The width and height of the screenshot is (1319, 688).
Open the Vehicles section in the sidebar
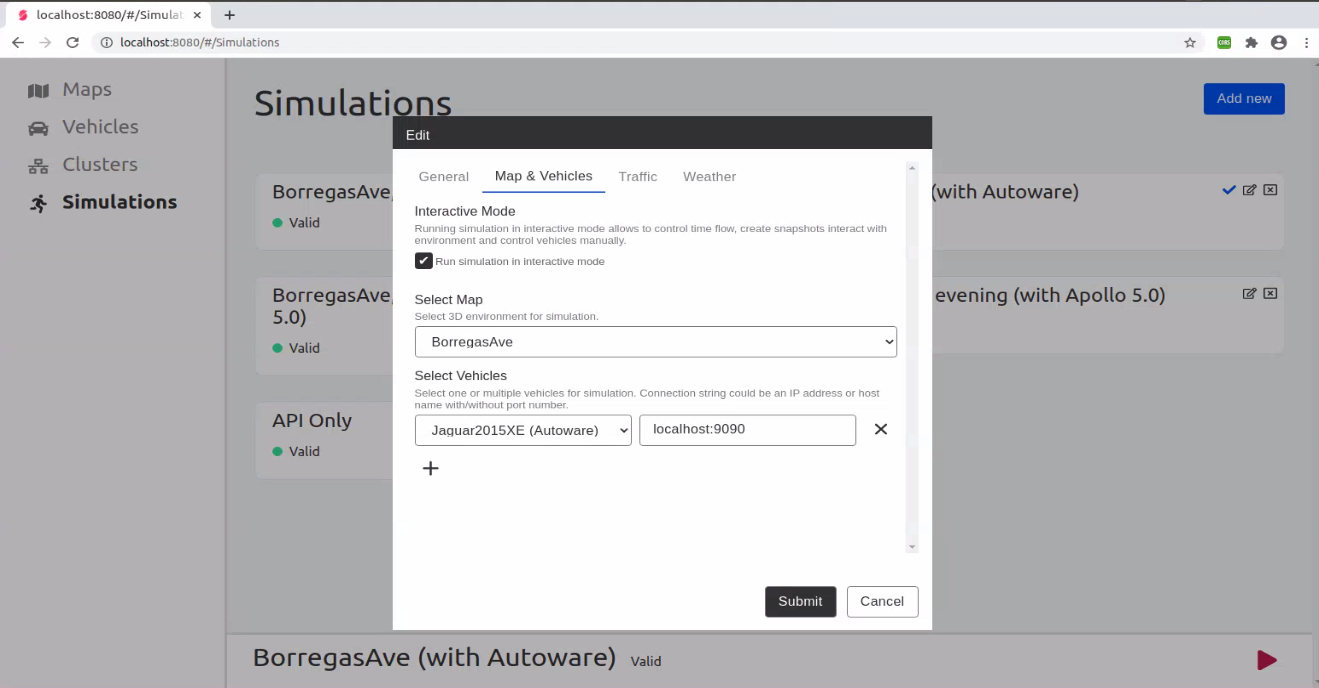[100, 127]
